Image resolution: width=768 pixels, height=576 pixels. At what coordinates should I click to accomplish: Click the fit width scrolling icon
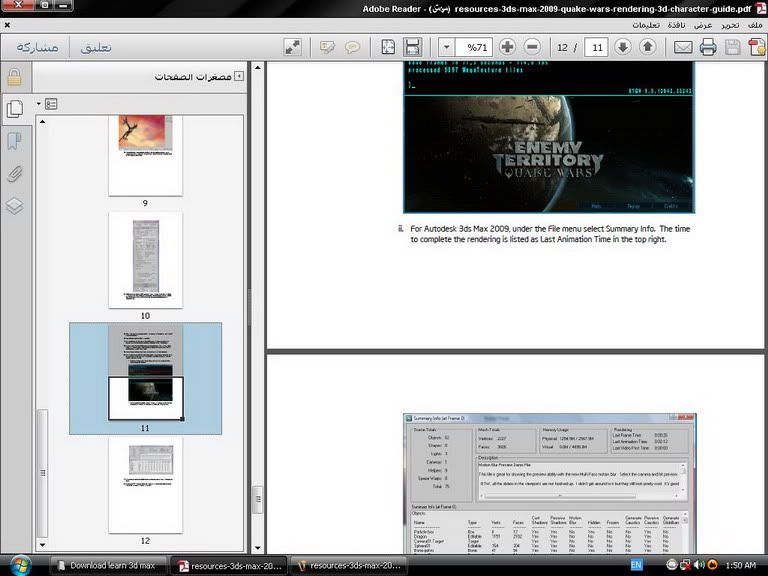click(x=413, y=47)
